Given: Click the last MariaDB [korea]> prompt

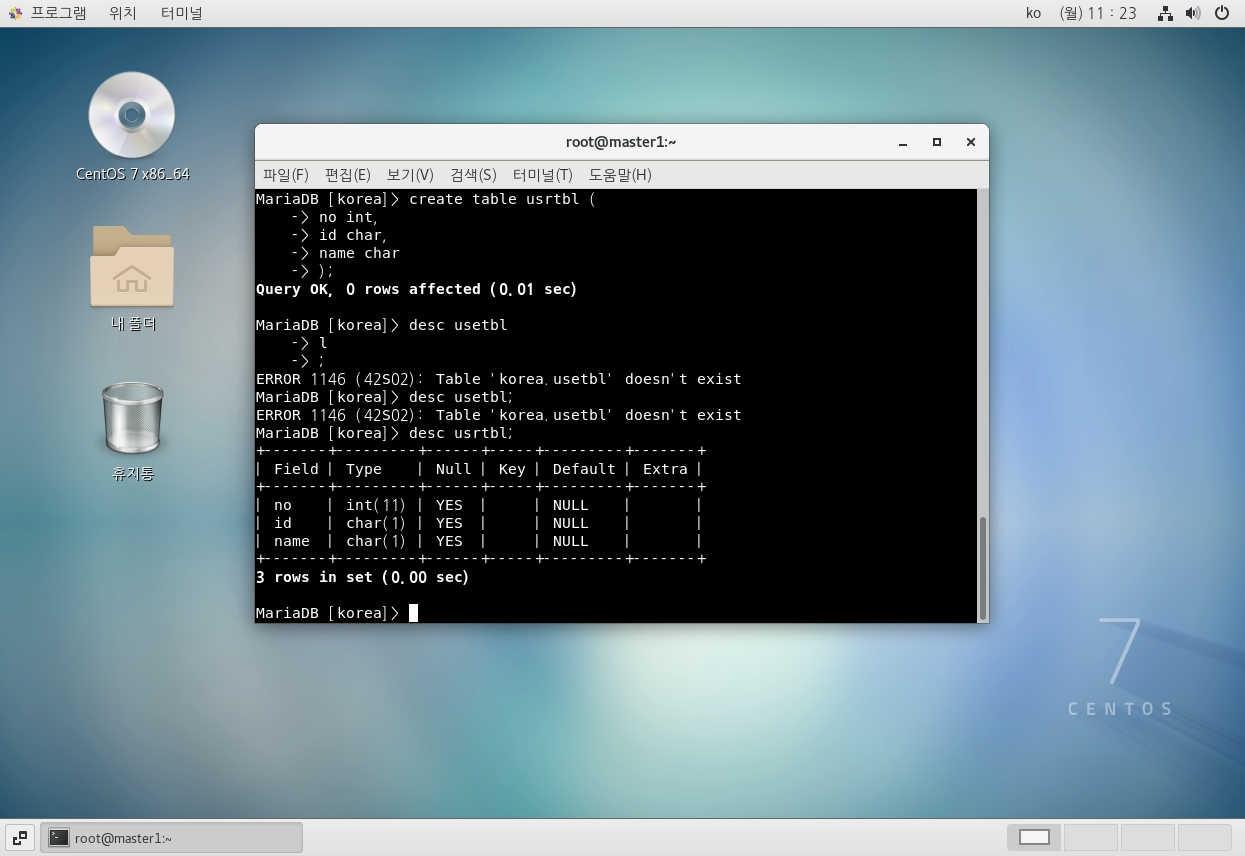Looking at the screenshot, I should [x=328, y=613].
